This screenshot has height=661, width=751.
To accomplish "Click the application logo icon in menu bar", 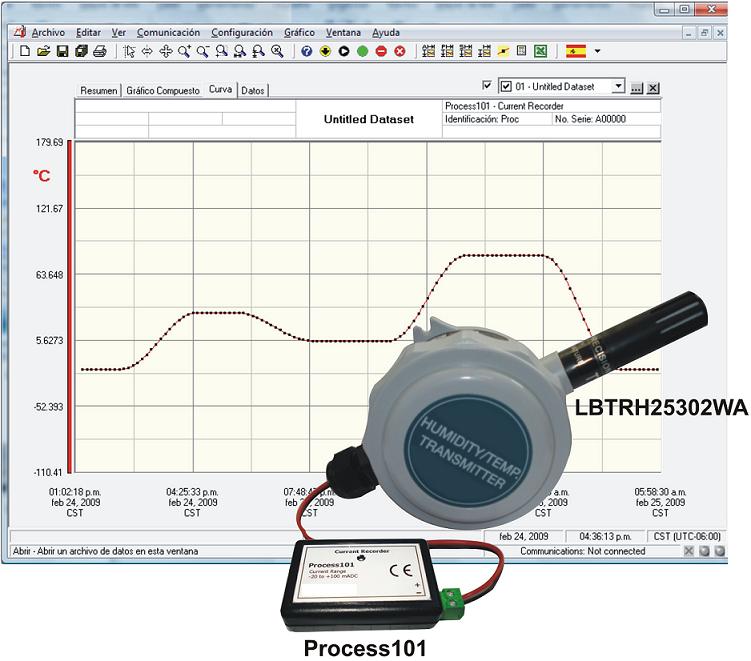I will 20,32.
